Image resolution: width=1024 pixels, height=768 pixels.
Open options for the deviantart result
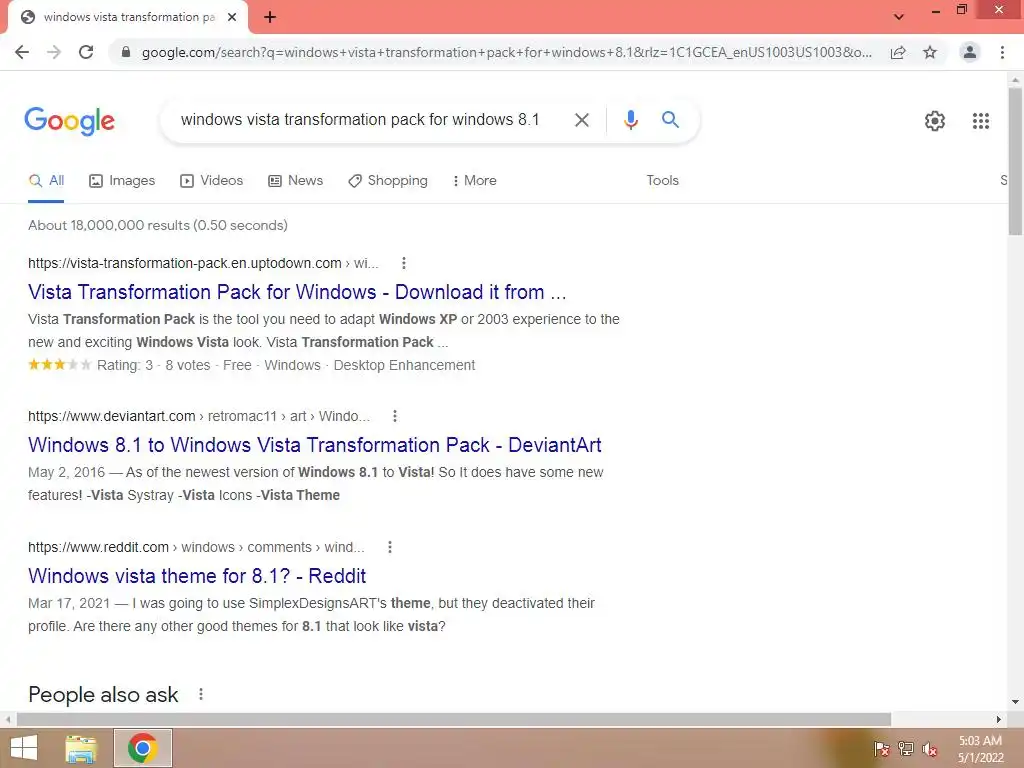tap(394, 416)
